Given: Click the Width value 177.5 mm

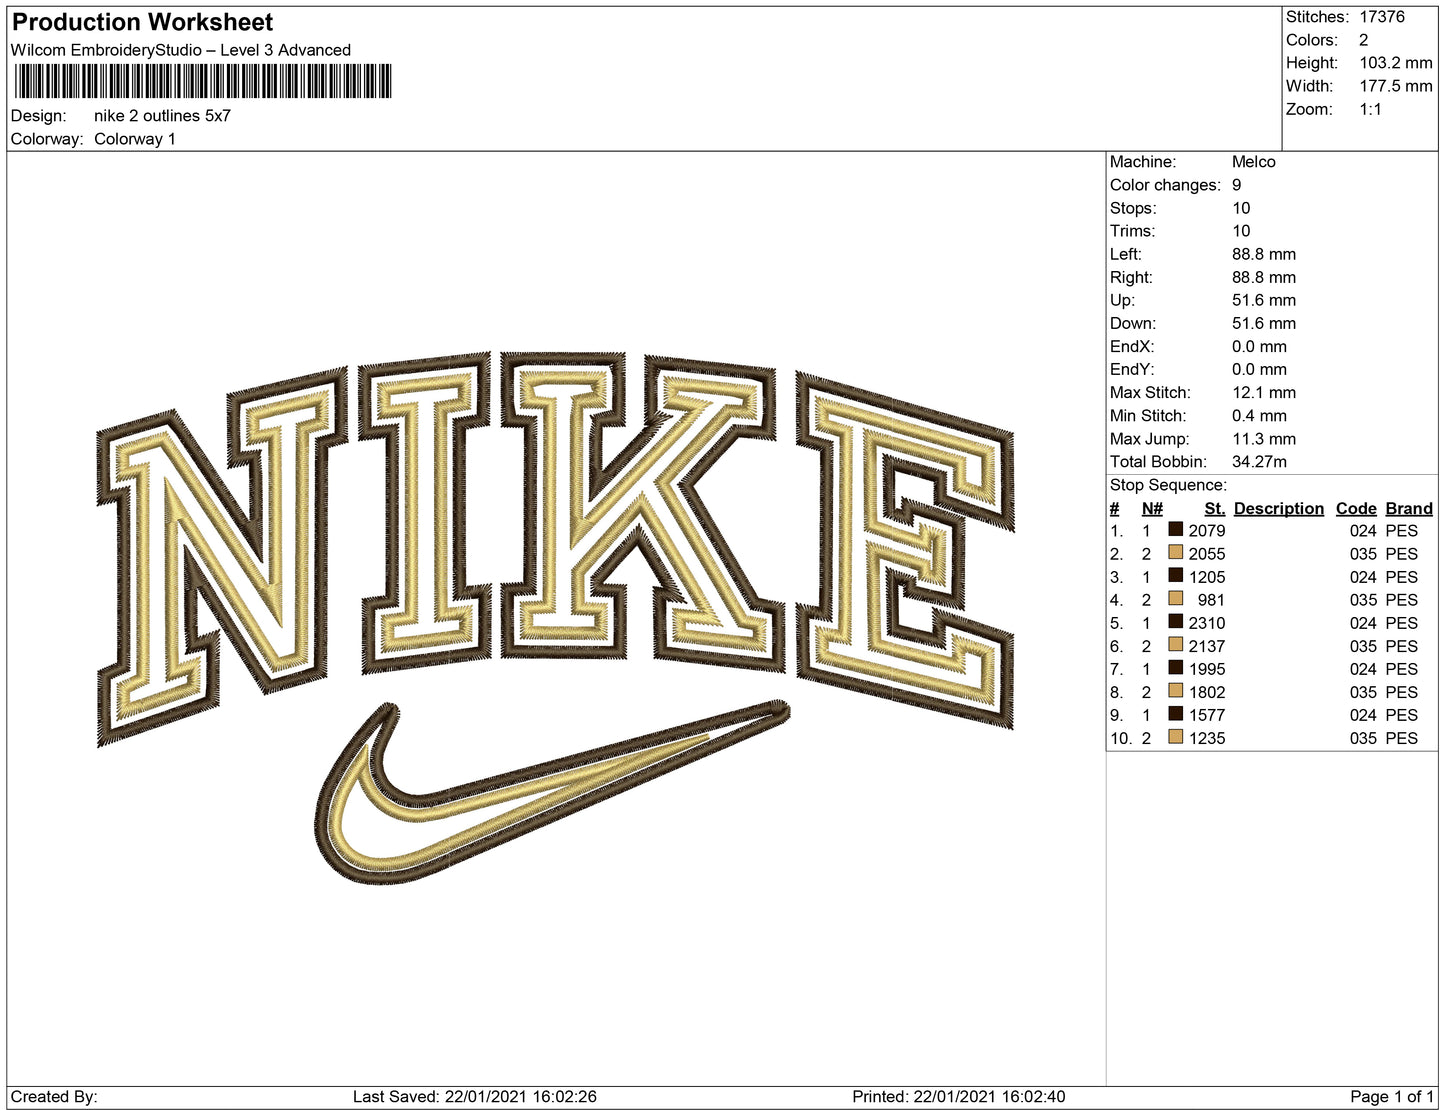Looking at the screenshot, I should (1396, 86).
